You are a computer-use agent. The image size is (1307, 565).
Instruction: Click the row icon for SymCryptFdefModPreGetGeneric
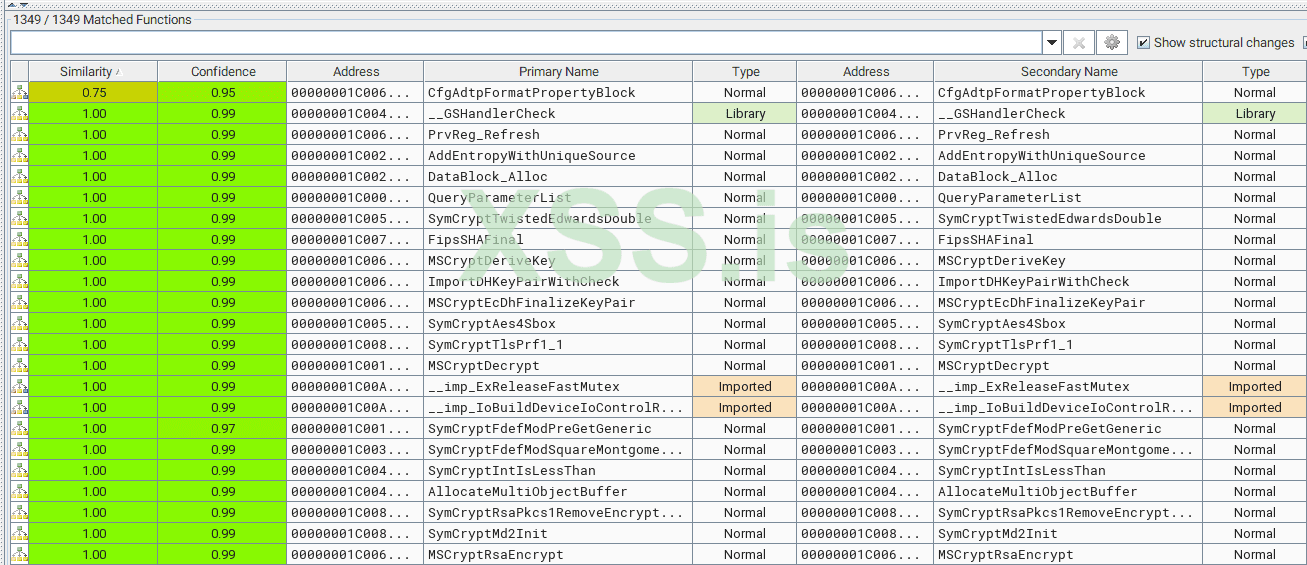[x=19, y=429]
